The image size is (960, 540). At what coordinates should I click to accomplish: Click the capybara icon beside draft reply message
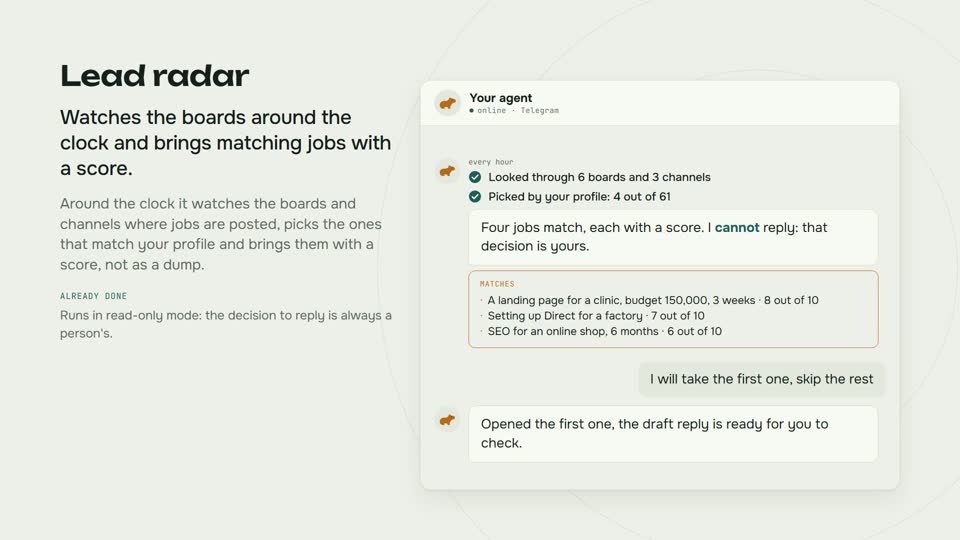(x=448, y=420)
